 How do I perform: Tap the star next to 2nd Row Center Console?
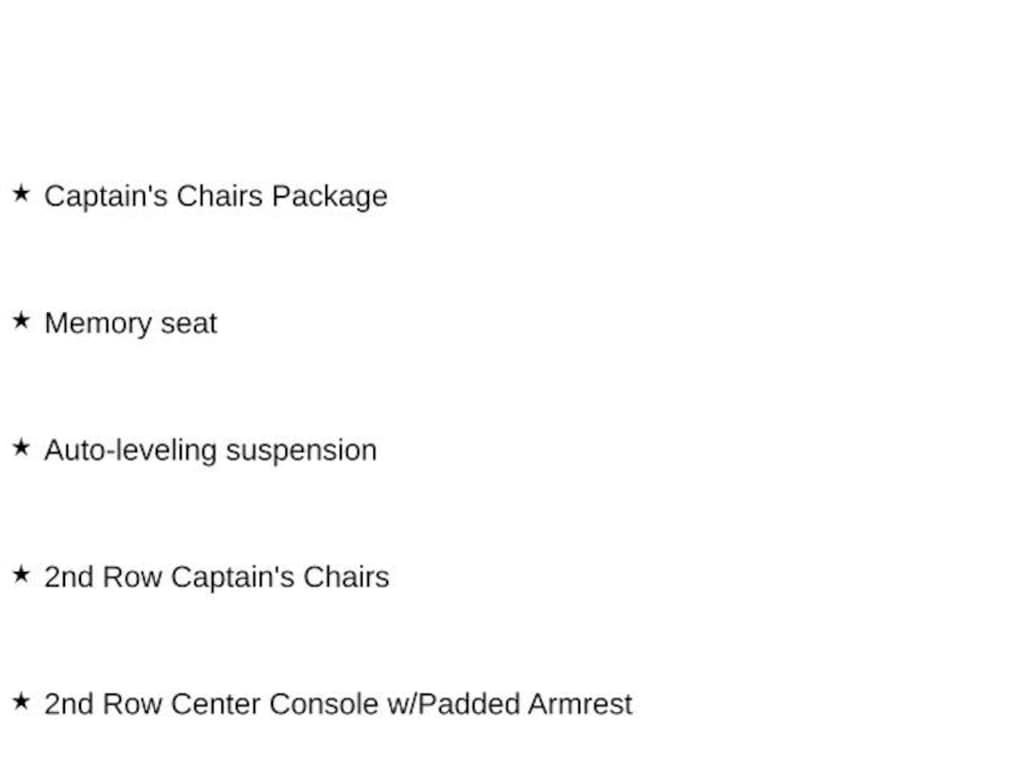tap(22, 701)
